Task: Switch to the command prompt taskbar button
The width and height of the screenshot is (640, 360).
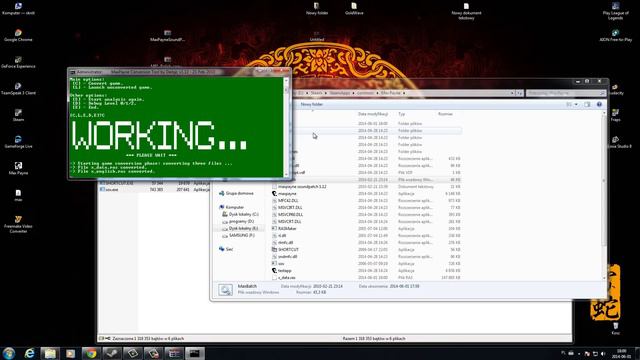Action: coord(195,353)
